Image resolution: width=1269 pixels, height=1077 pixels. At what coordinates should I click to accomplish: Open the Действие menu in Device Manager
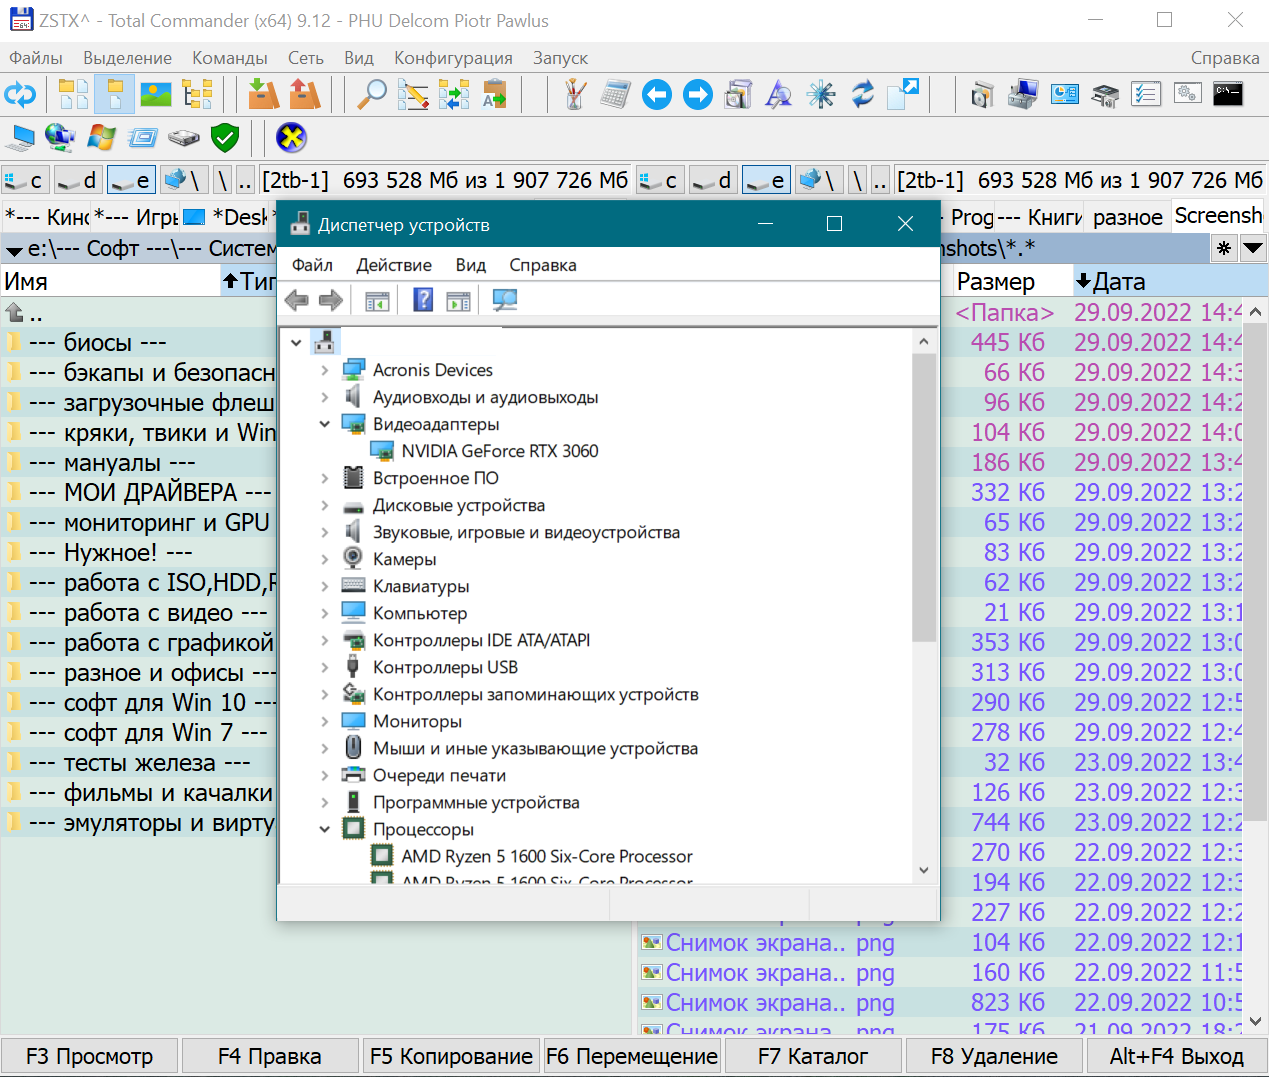[x=394, y=265]
